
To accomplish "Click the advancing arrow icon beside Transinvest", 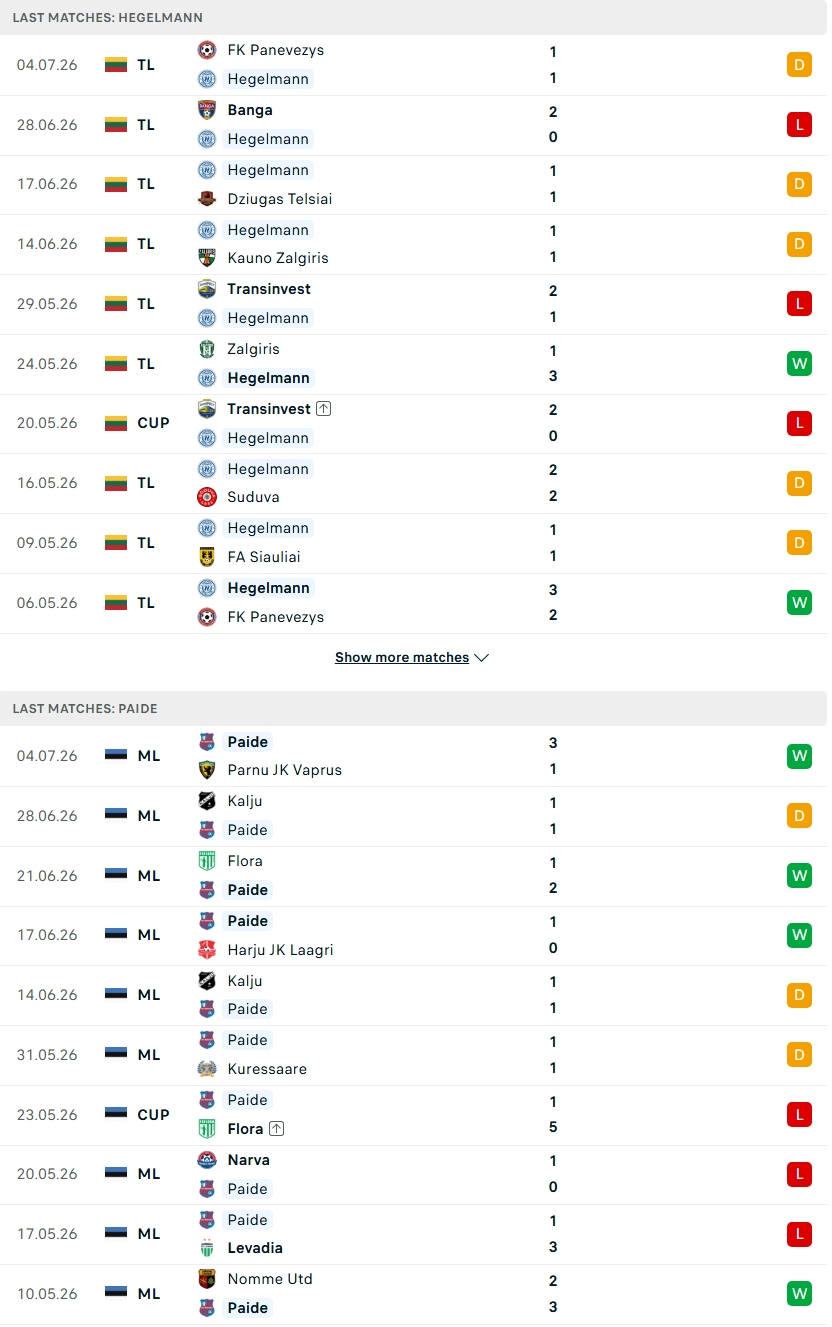I will point(323,409).
